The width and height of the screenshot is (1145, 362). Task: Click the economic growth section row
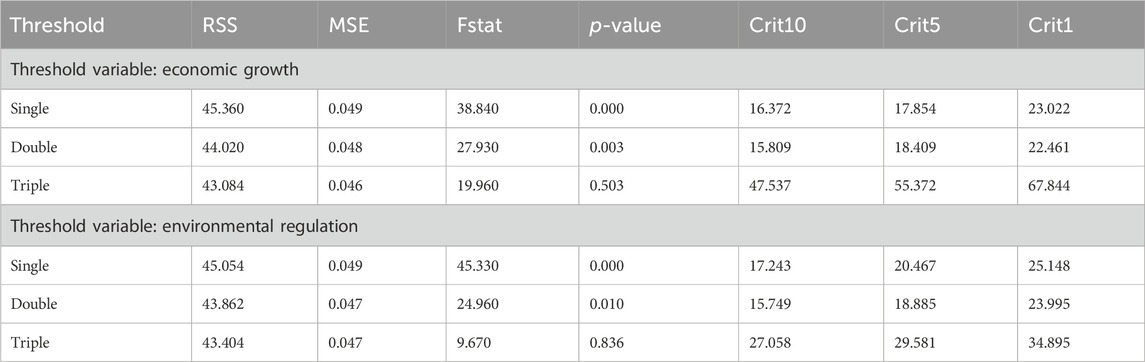pyautogui.click(x=572, y=69)
